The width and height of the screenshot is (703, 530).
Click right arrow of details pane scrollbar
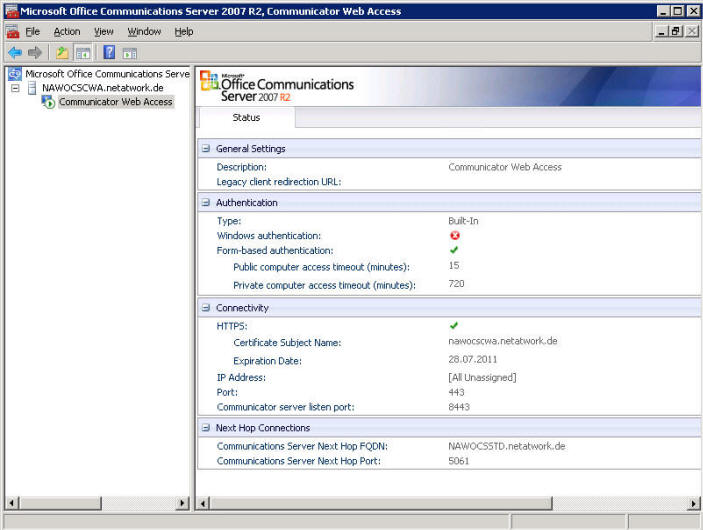coord(694,504)
